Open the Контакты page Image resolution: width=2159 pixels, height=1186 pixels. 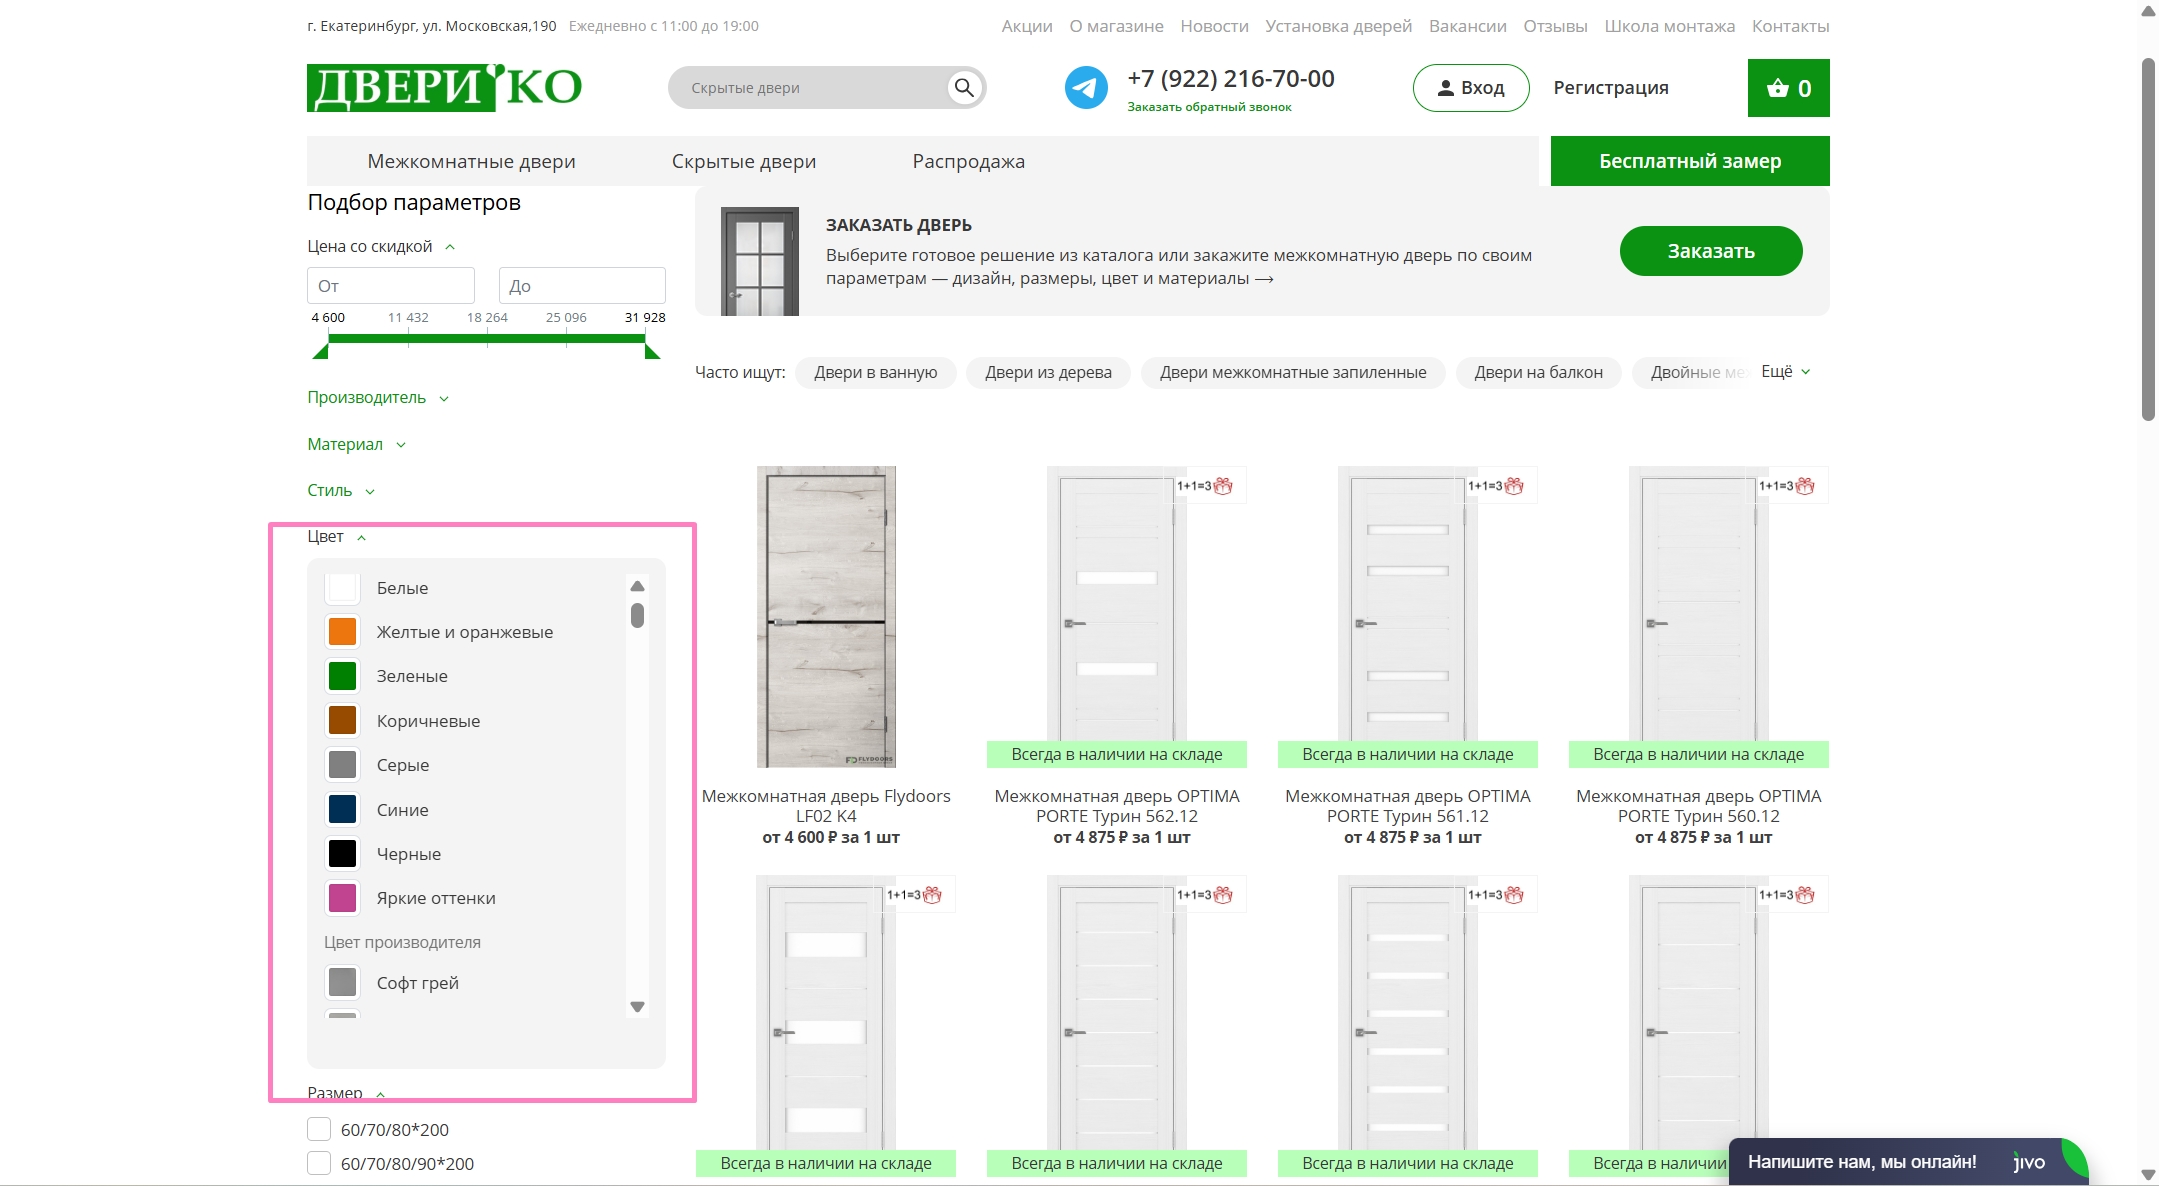[x=1790, y=26]
